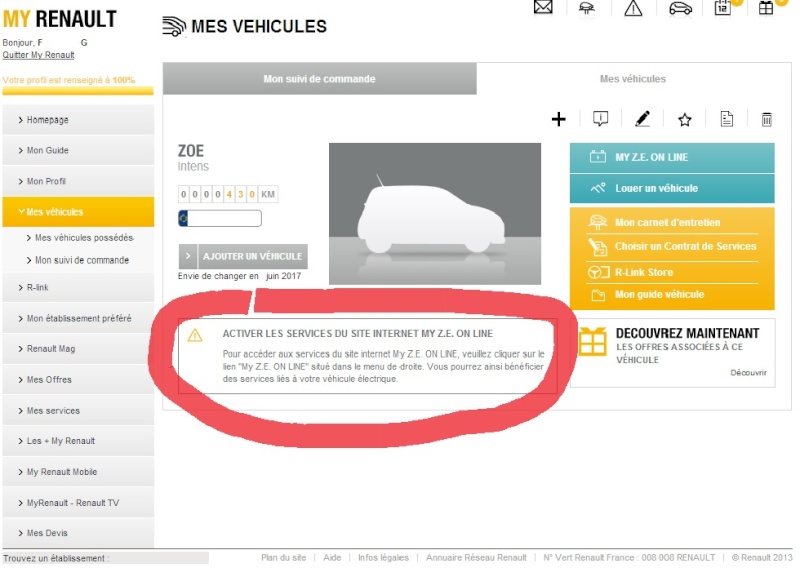Mark vehicle as favorite with star icon
This screenshot has width=800, height=568.
(x=685, y=119)
